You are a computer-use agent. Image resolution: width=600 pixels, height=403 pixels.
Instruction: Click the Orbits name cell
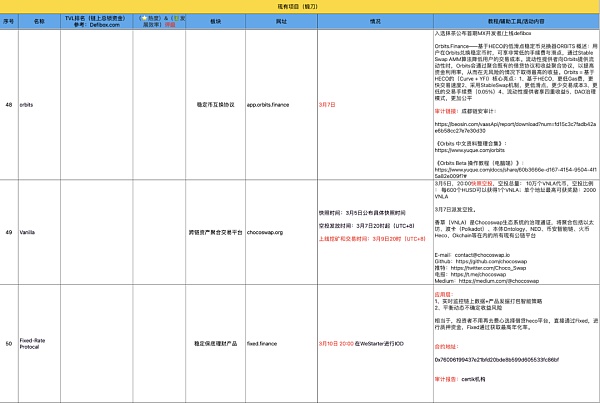pyautogui.click(x=40, y=103)
